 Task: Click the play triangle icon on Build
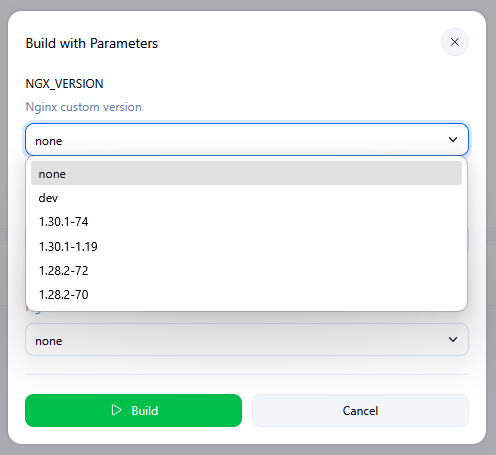click(116, 410)
